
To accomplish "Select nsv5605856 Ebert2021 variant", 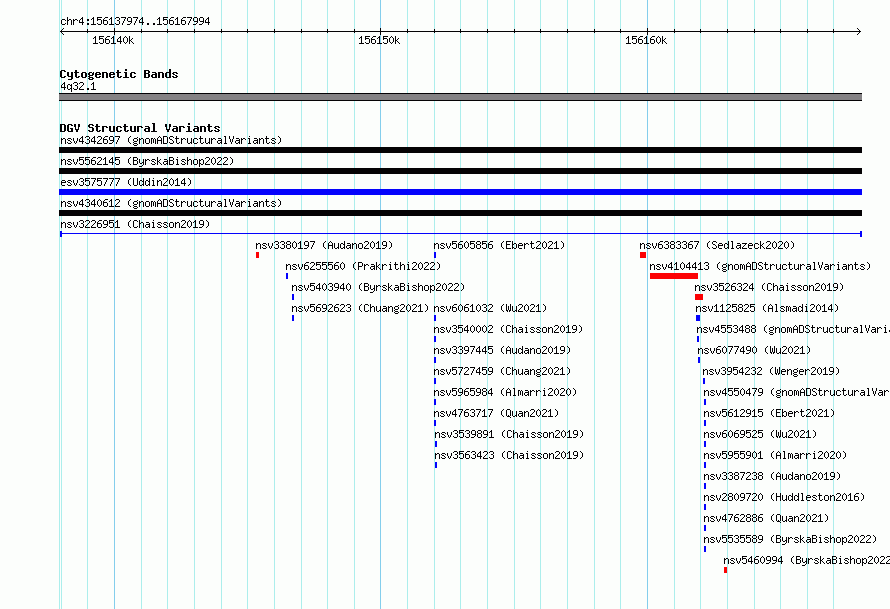I will point(499,245).
